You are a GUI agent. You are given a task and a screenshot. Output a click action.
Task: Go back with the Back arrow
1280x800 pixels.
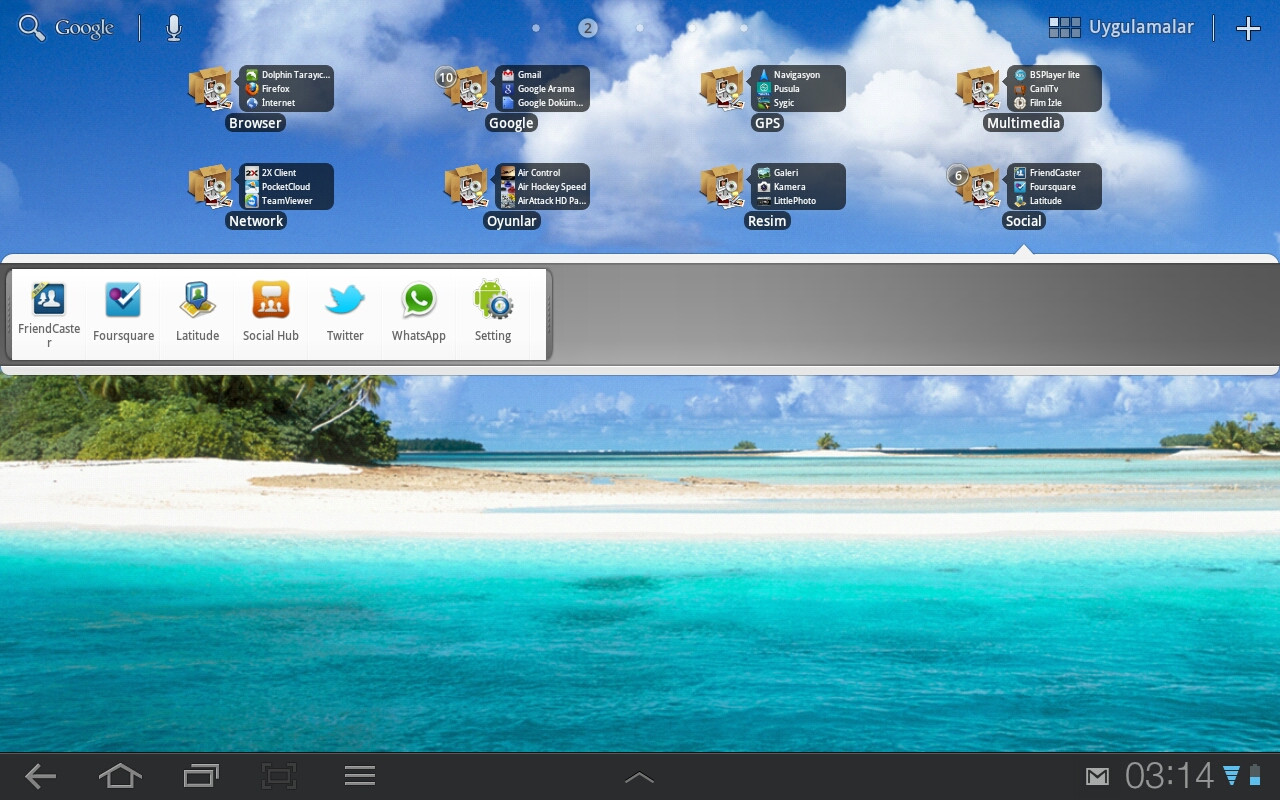pyautogui.click(x=40, y=776)
